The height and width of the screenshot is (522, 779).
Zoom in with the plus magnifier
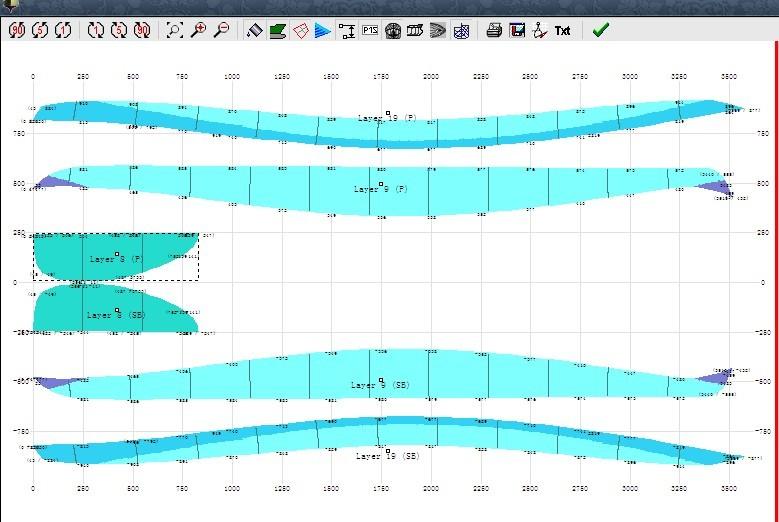pyautogui.click(x=199, y=31)
